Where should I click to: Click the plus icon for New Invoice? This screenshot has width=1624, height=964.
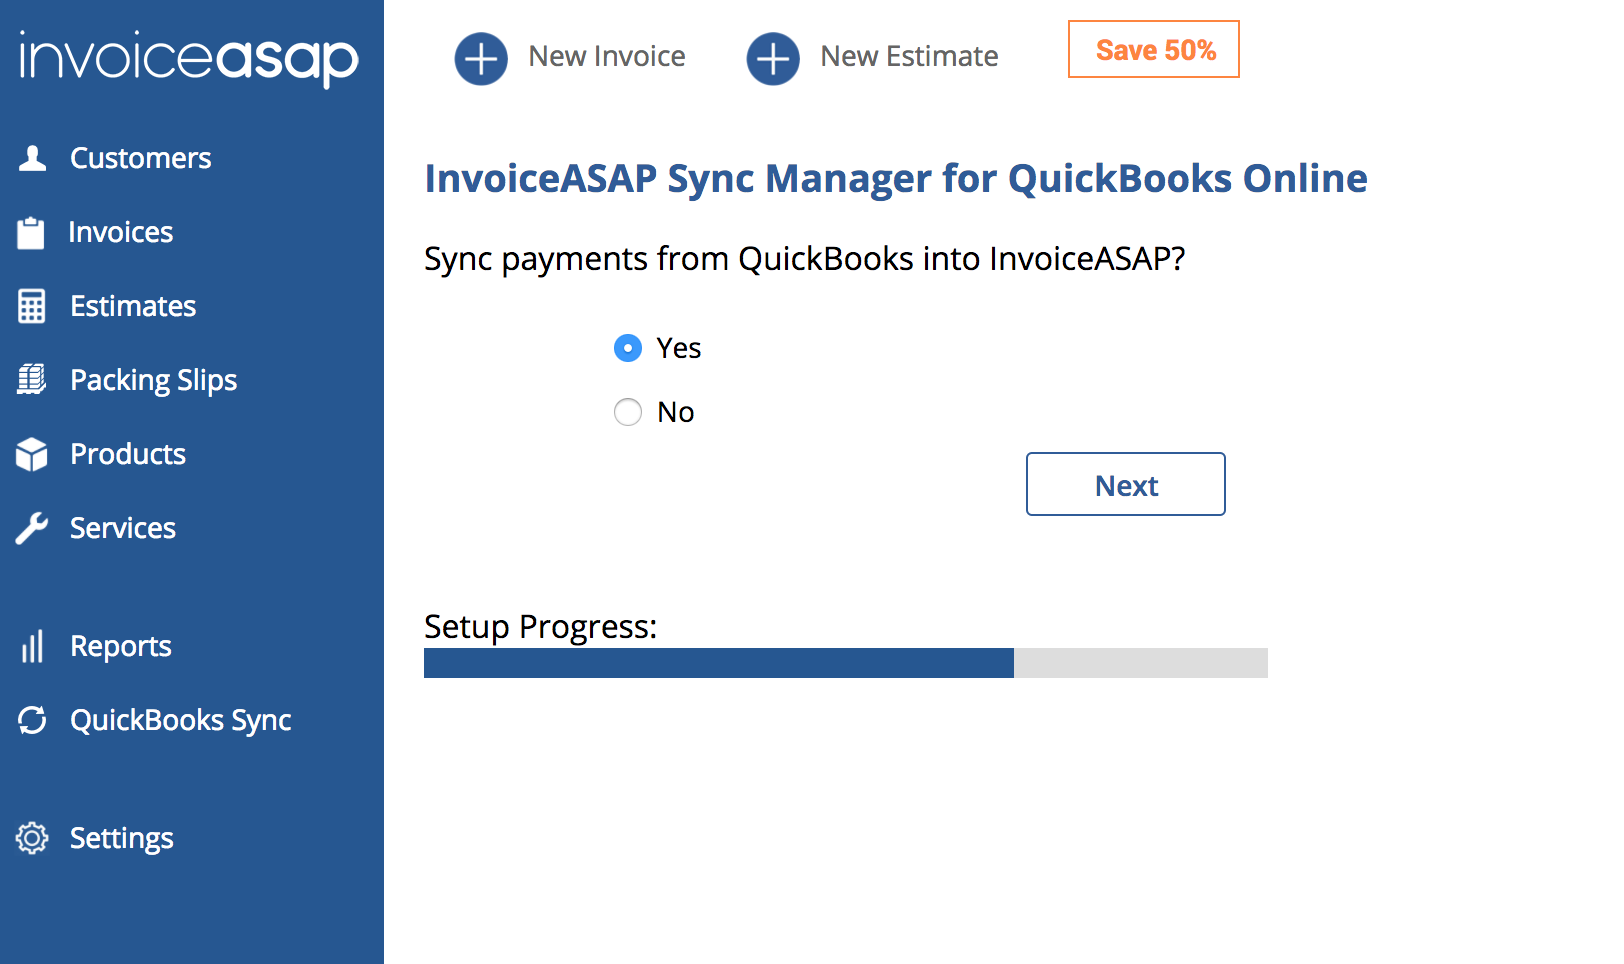point(481,58)
